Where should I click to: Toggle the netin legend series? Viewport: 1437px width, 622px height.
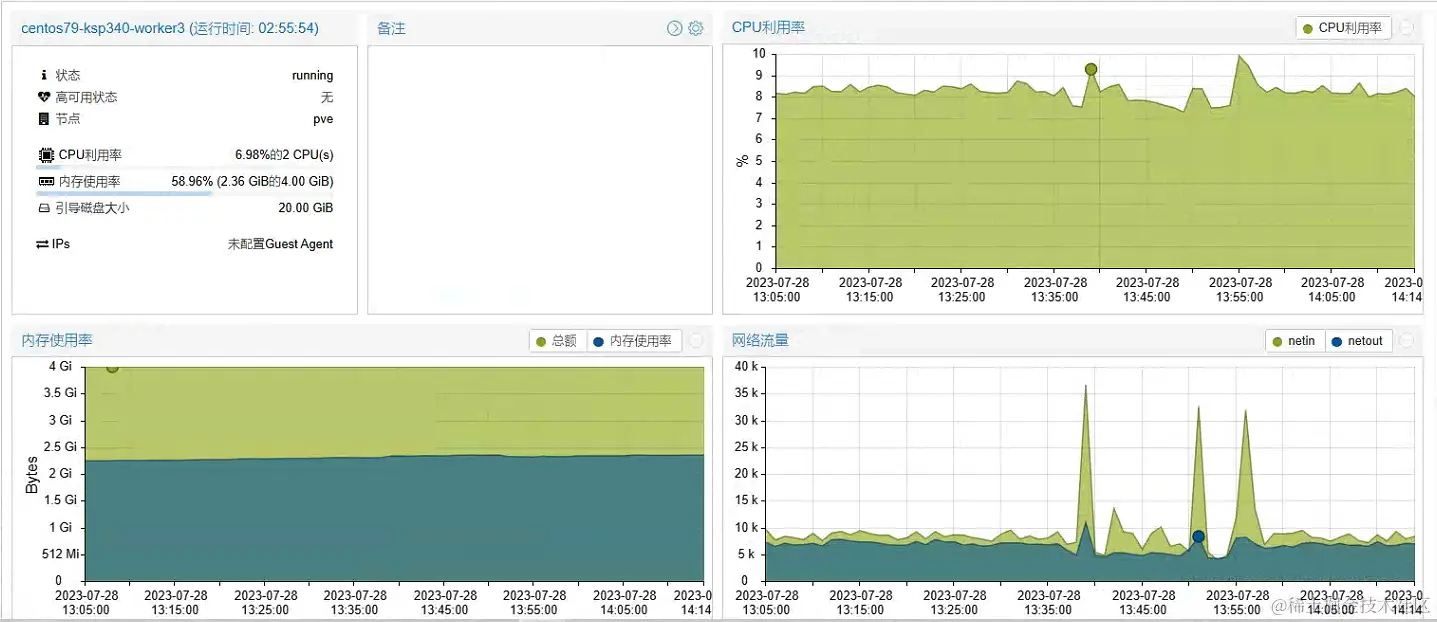1295,341
